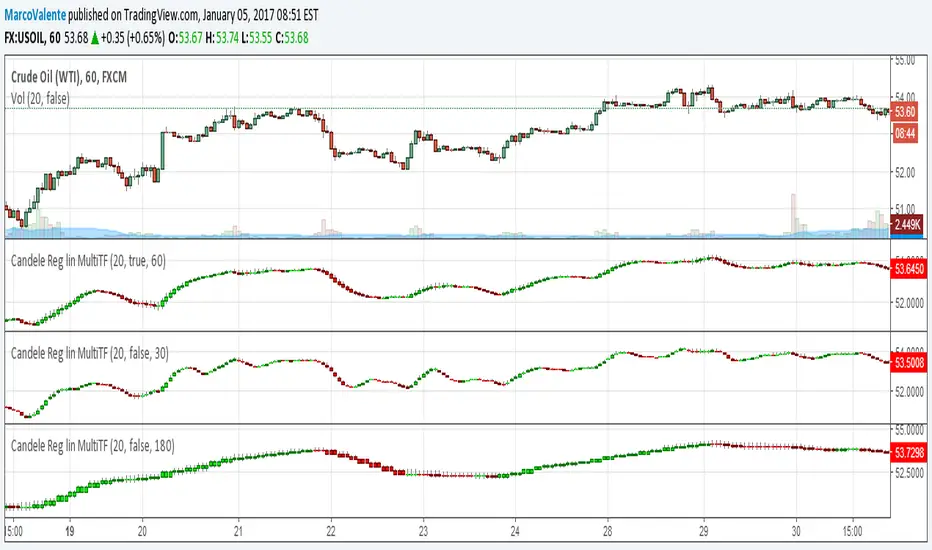This screenshot has width=932, height=550.
Task: Click the 53.7298 indicator value label
Action: [909, 451]
